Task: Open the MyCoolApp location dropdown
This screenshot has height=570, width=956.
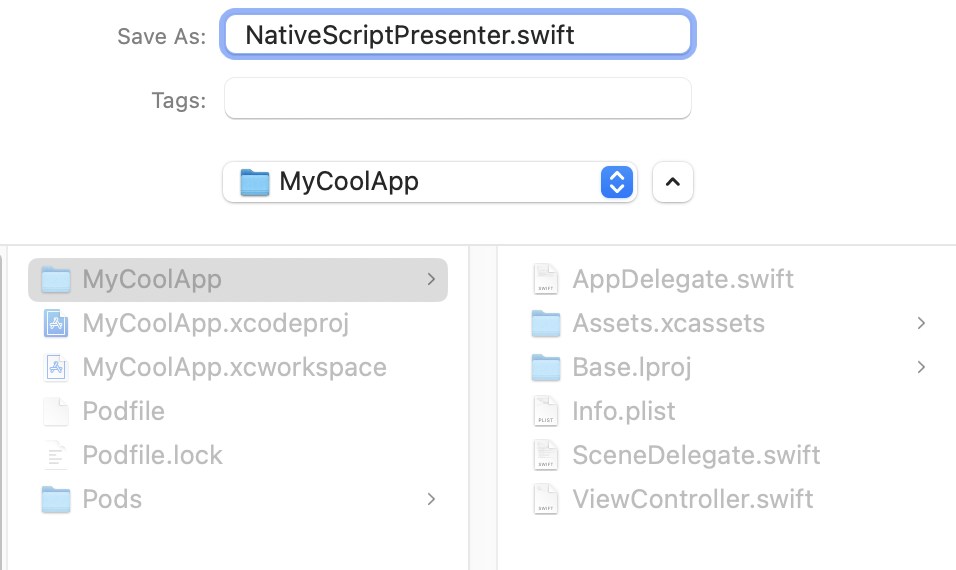Action: [430, 182]
